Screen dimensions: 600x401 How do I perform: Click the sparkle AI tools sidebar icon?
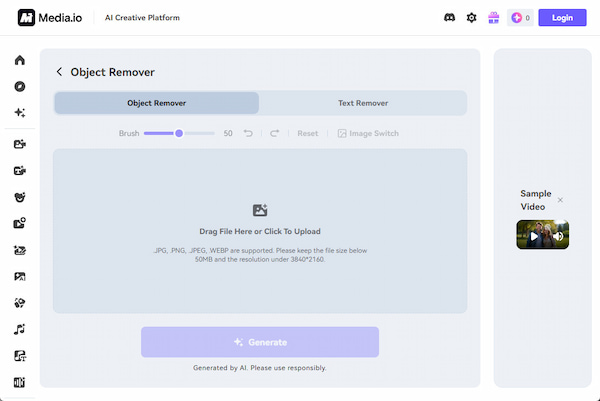pyautogui.click(x=19, y=113)
